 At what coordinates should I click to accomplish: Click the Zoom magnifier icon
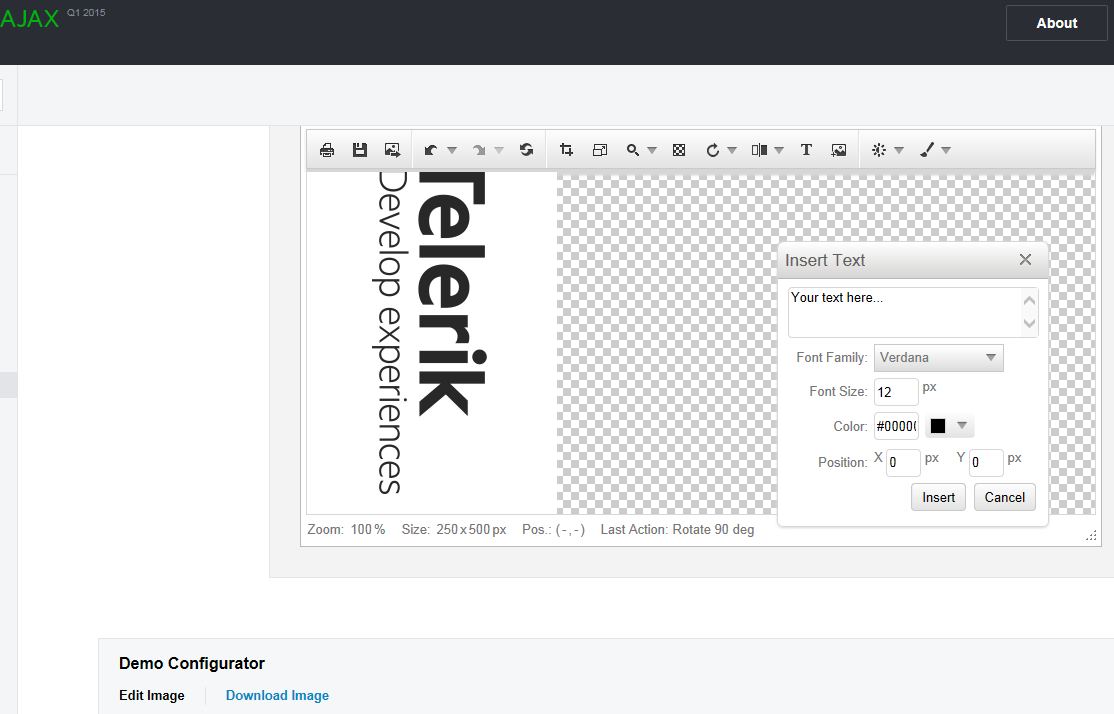[632, 150]
